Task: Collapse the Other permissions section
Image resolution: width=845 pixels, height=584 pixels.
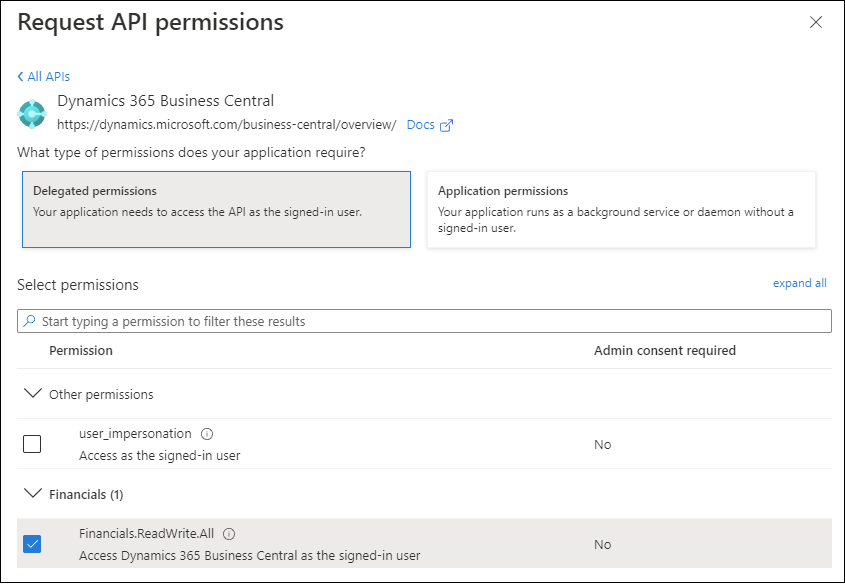Action: tap(32, 394)
